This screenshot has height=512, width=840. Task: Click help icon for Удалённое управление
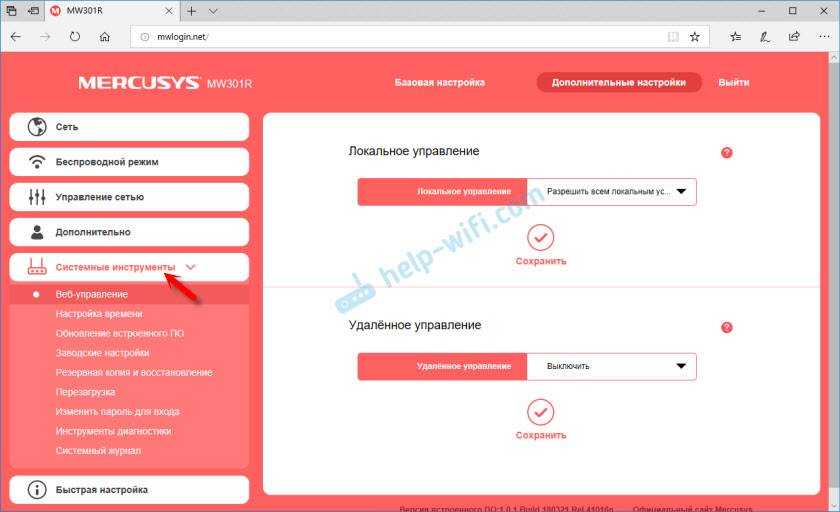[x=726, y=327]
